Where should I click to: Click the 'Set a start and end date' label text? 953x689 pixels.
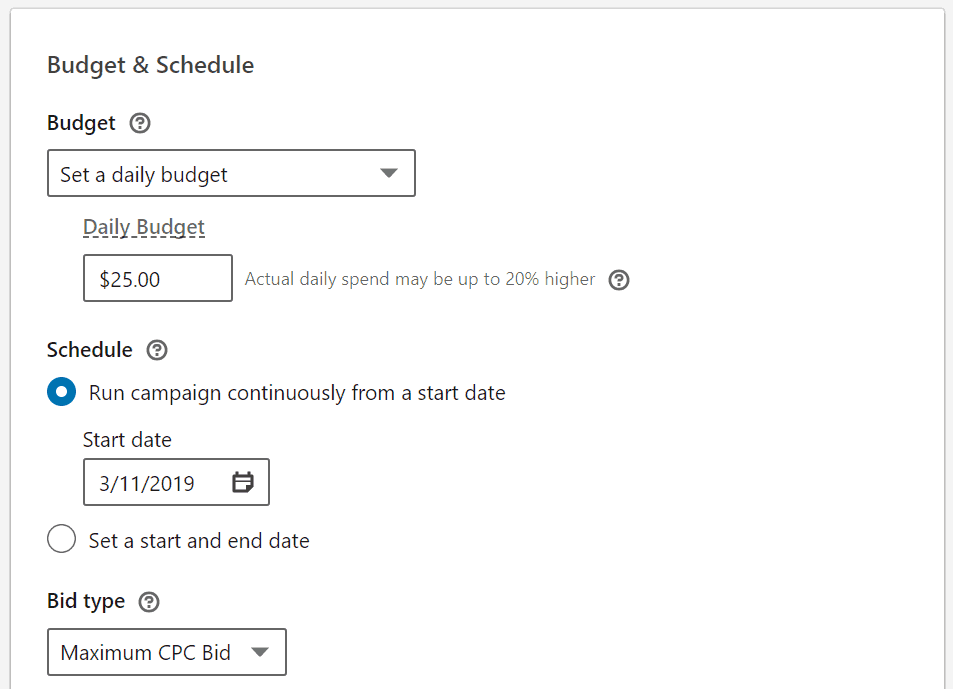pyautogui.click(x=199, y=541)
